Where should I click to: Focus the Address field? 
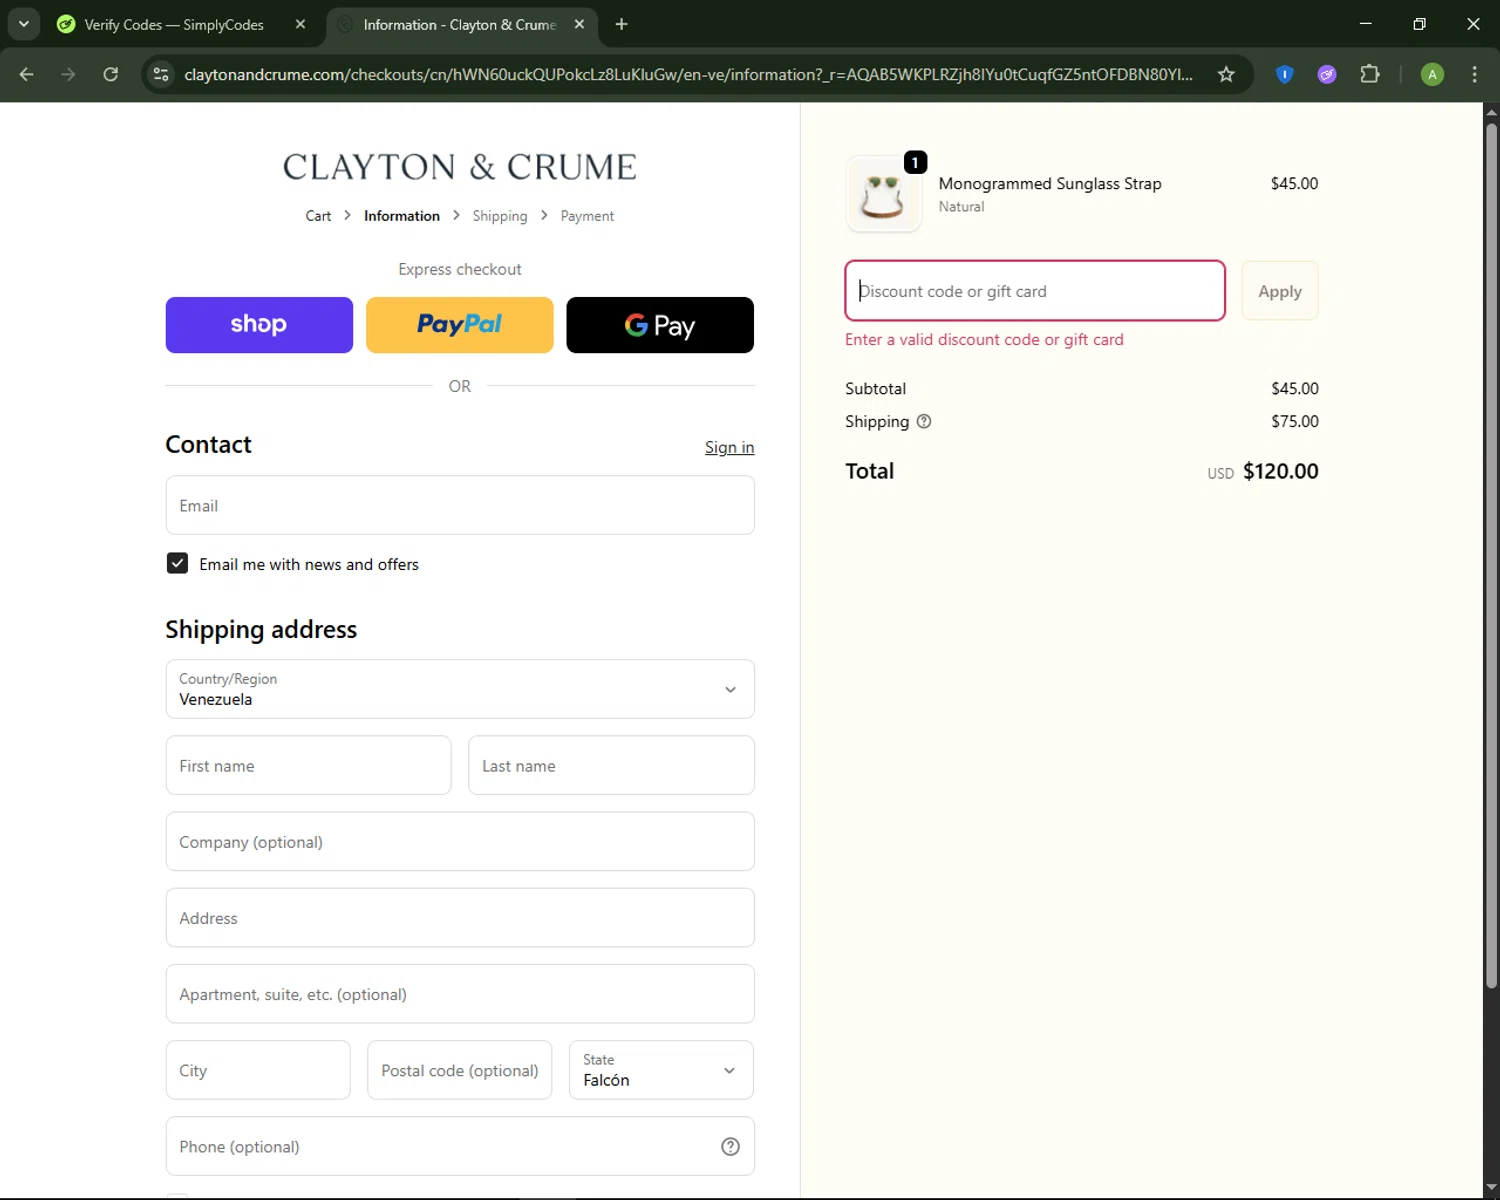click(460, 917)
